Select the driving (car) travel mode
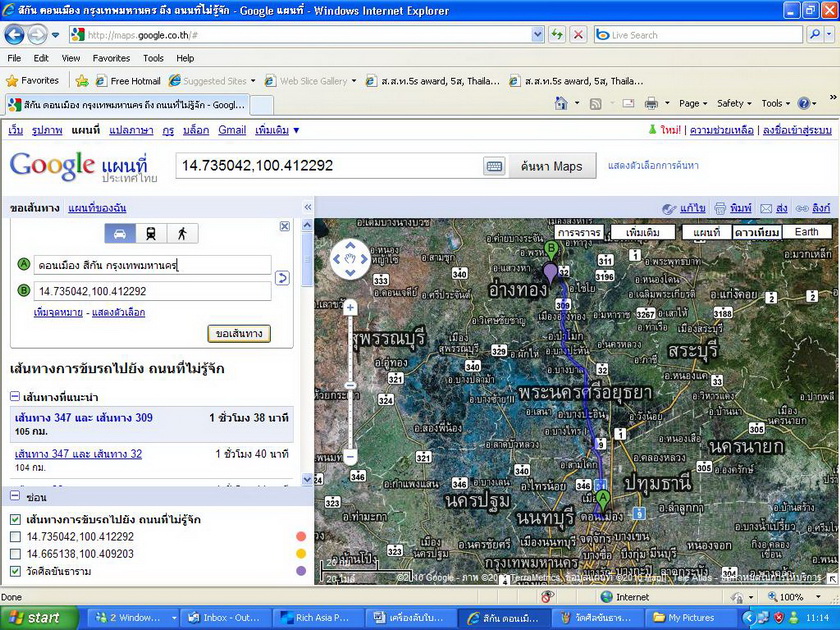The width and height of the screenshot is (840, 630). (x=121, y=234)
